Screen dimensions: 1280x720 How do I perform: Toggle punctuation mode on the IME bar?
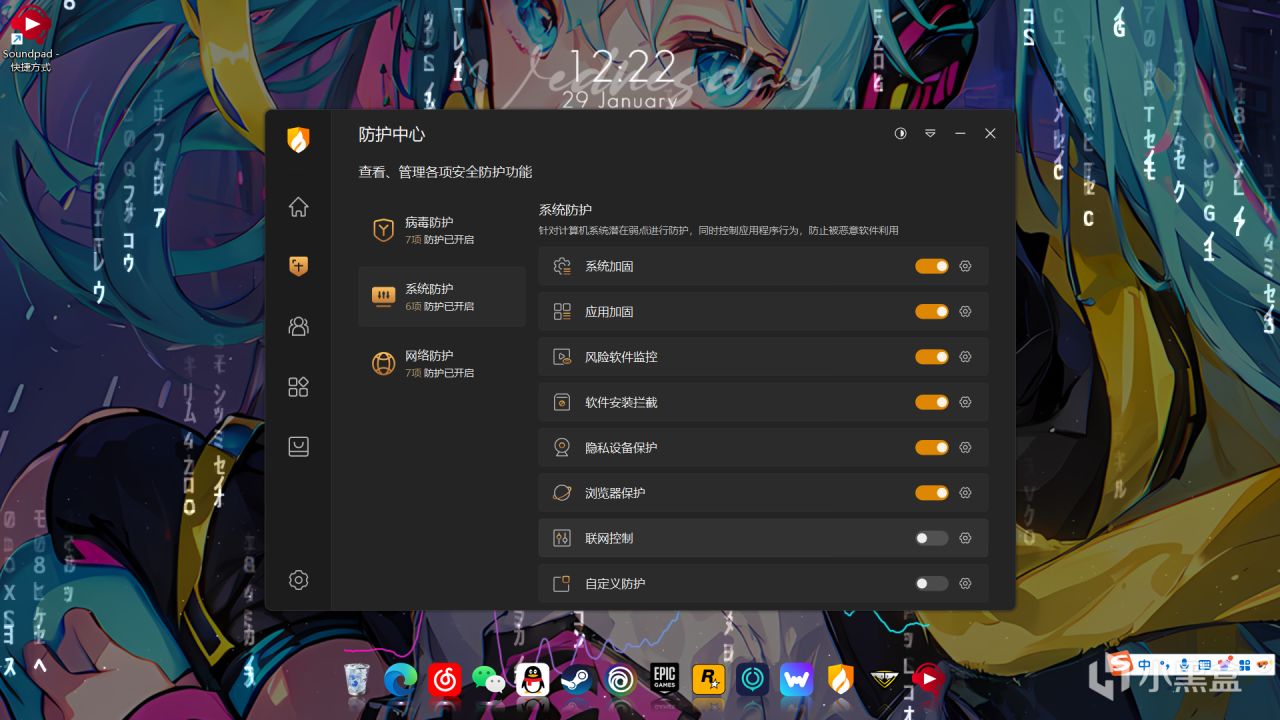pyautogui.click(x=1165, y=665)
